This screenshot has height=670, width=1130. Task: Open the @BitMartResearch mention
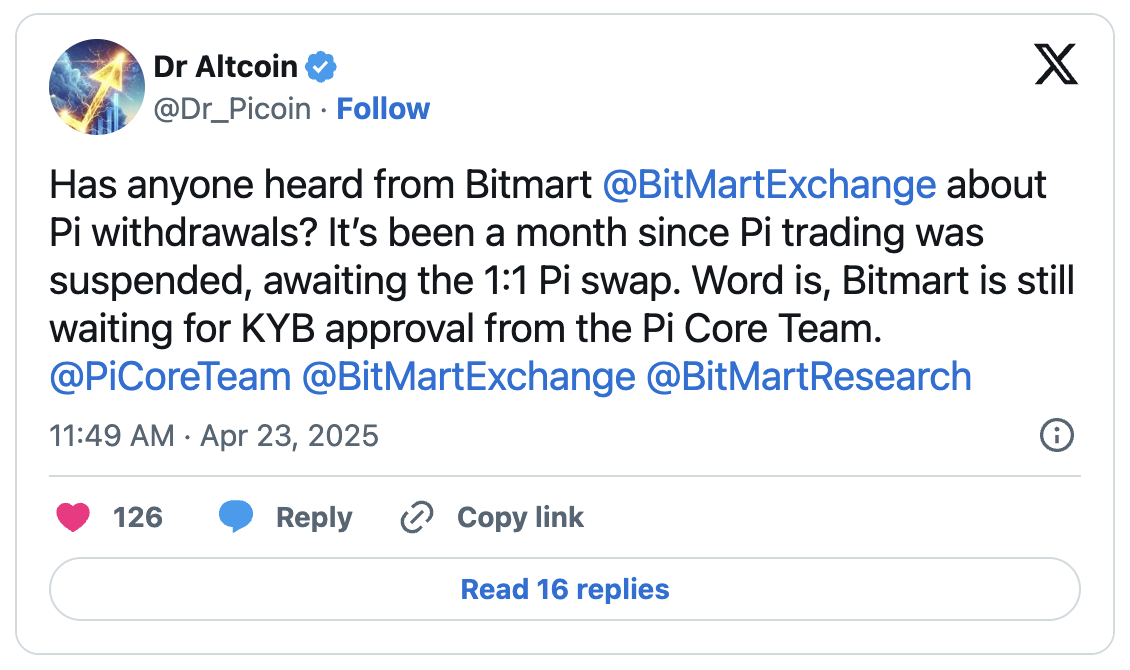809,377
